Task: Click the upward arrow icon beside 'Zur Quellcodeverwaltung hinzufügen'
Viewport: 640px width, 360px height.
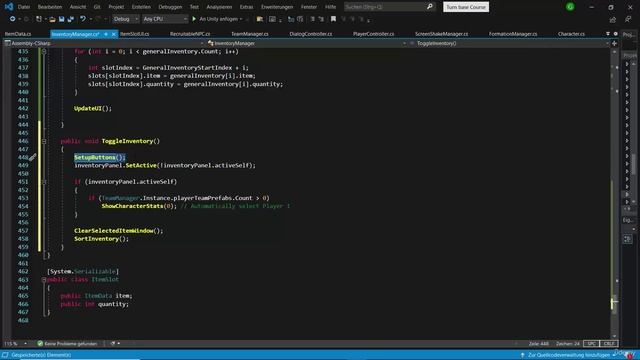Action: tap(522, 355)
